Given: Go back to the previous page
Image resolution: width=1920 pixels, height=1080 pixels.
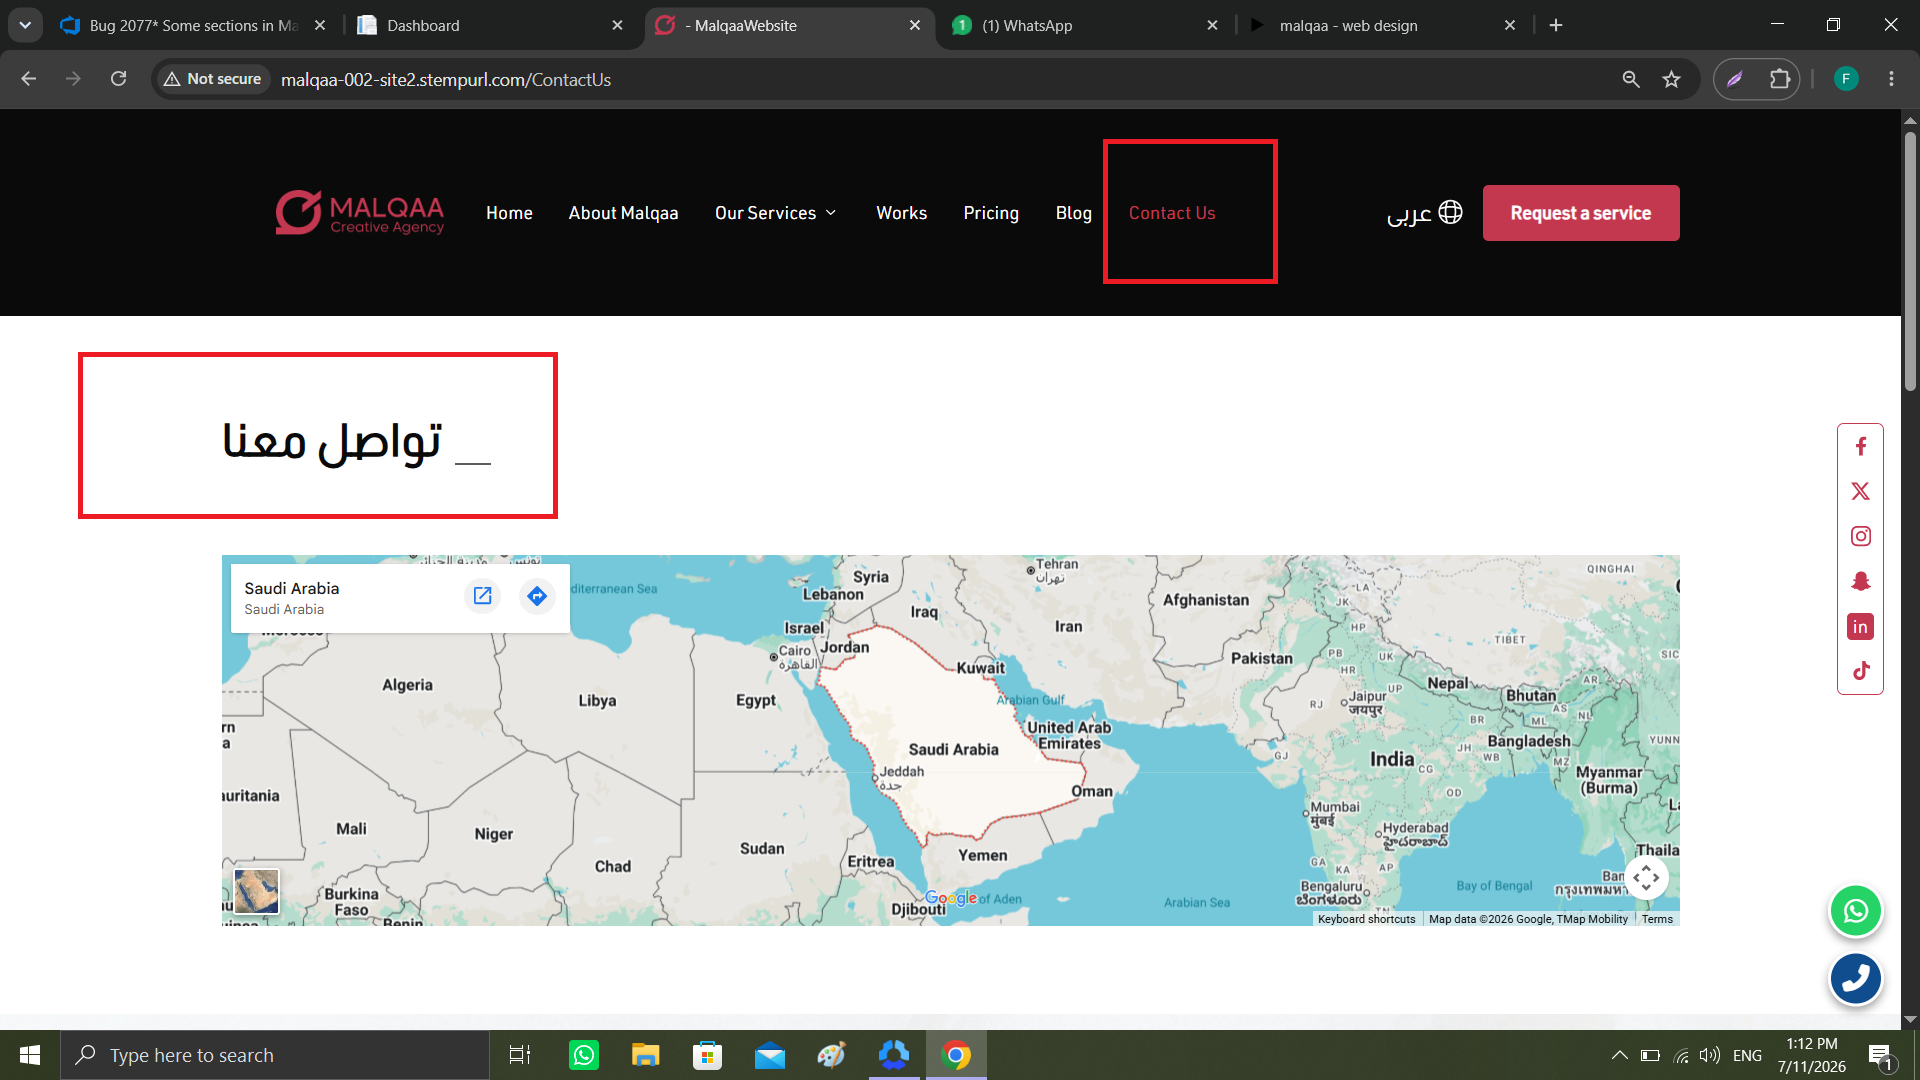Looking at the screenshot, I should pyautogui.click(x=29, y=79).
